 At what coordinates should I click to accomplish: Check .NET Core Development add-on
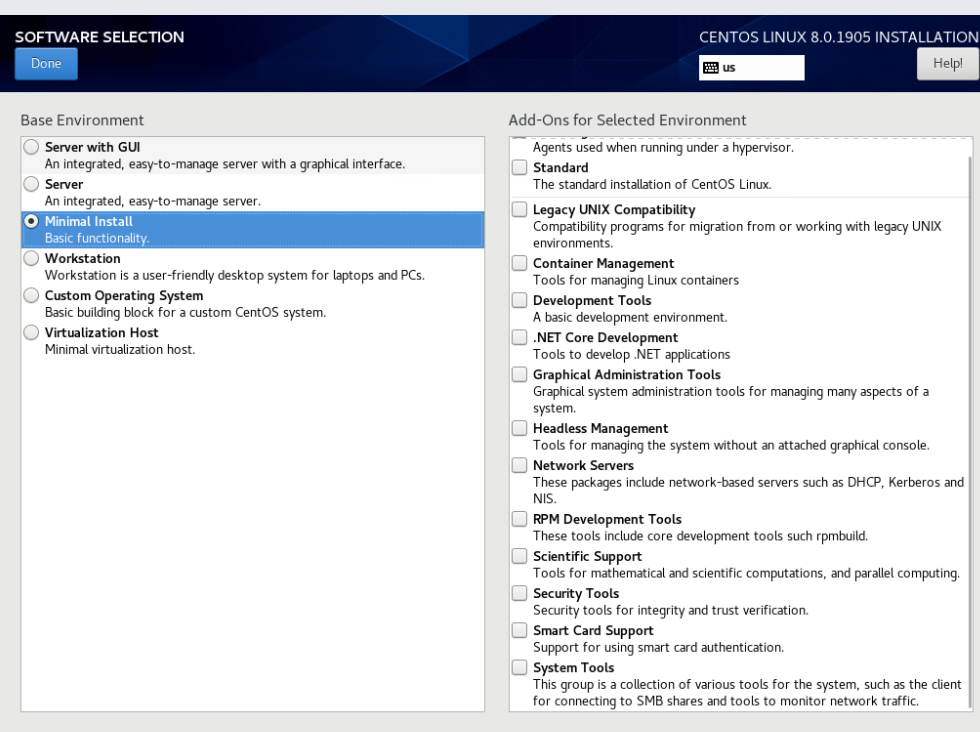click(x=519, y=337)
